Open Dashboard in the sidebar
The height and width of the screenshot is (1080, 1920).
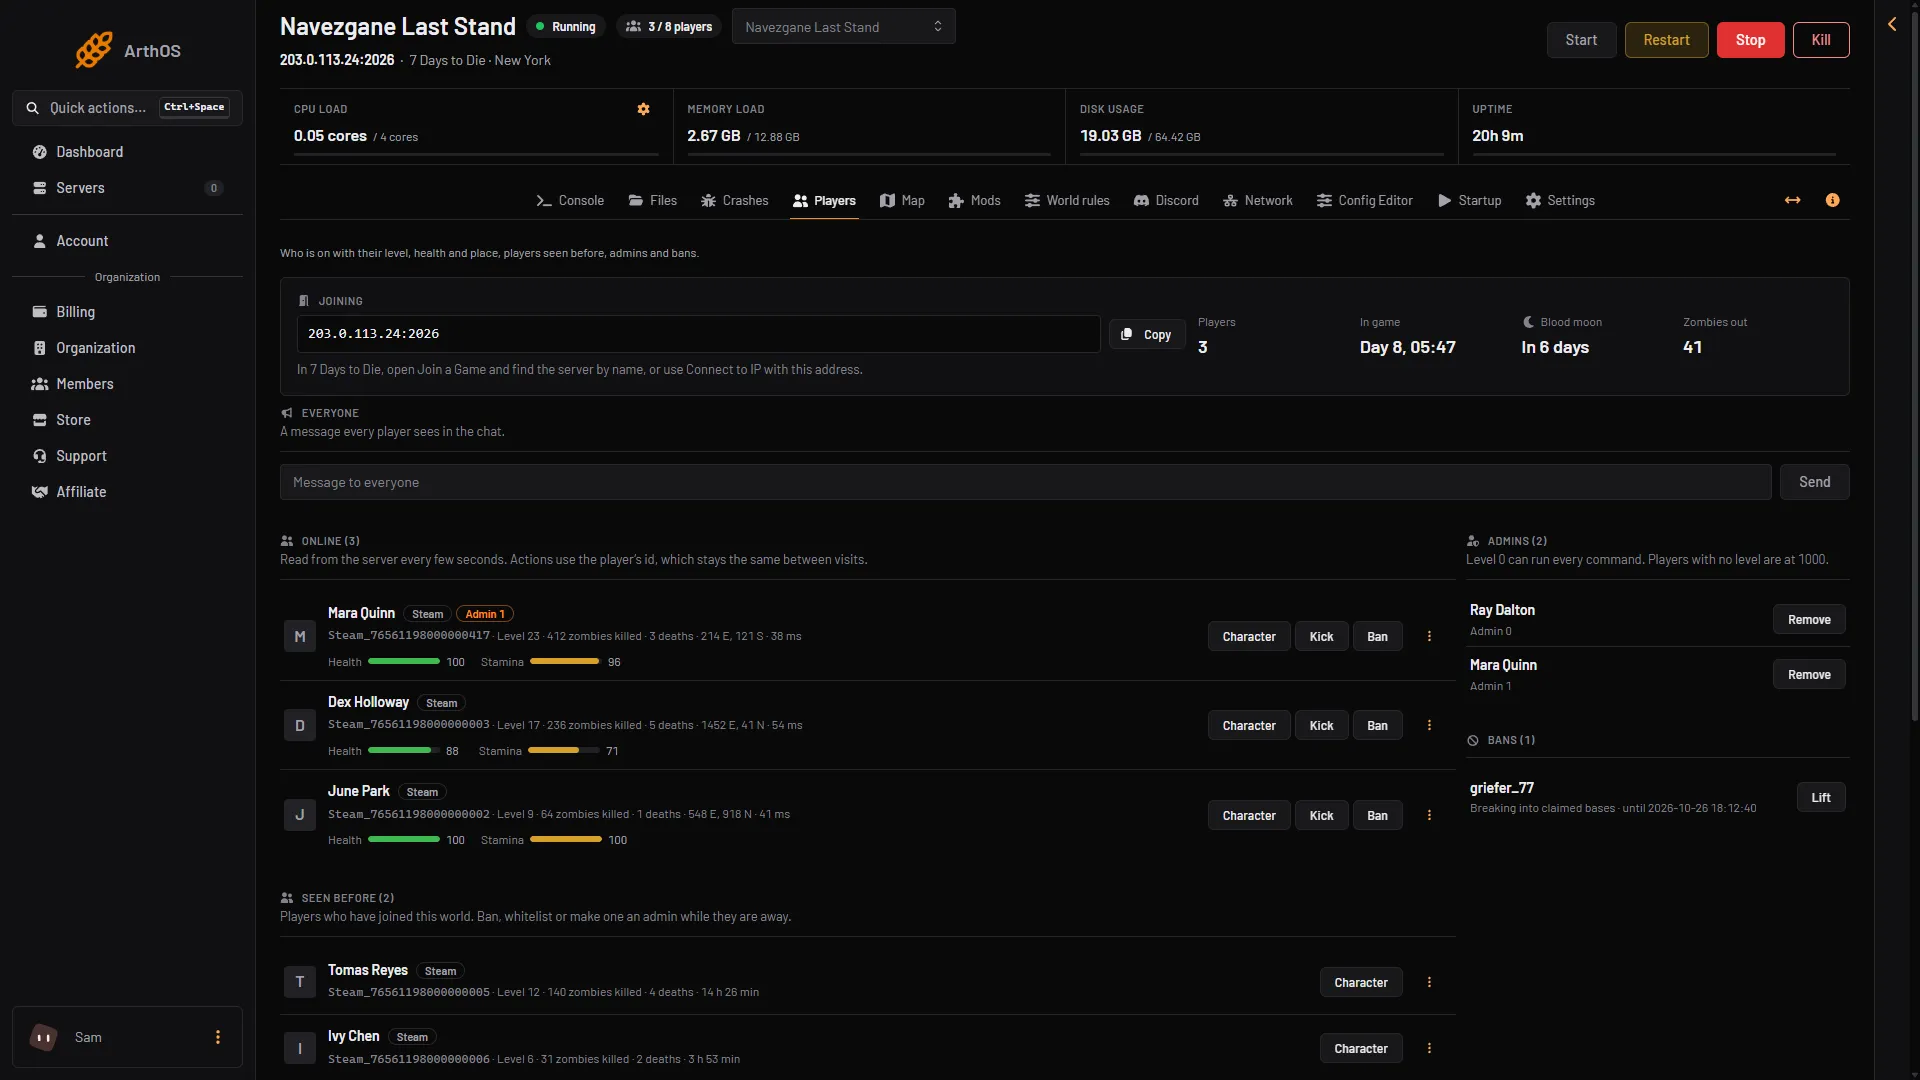pyautogui.click(x=127, y=152)
